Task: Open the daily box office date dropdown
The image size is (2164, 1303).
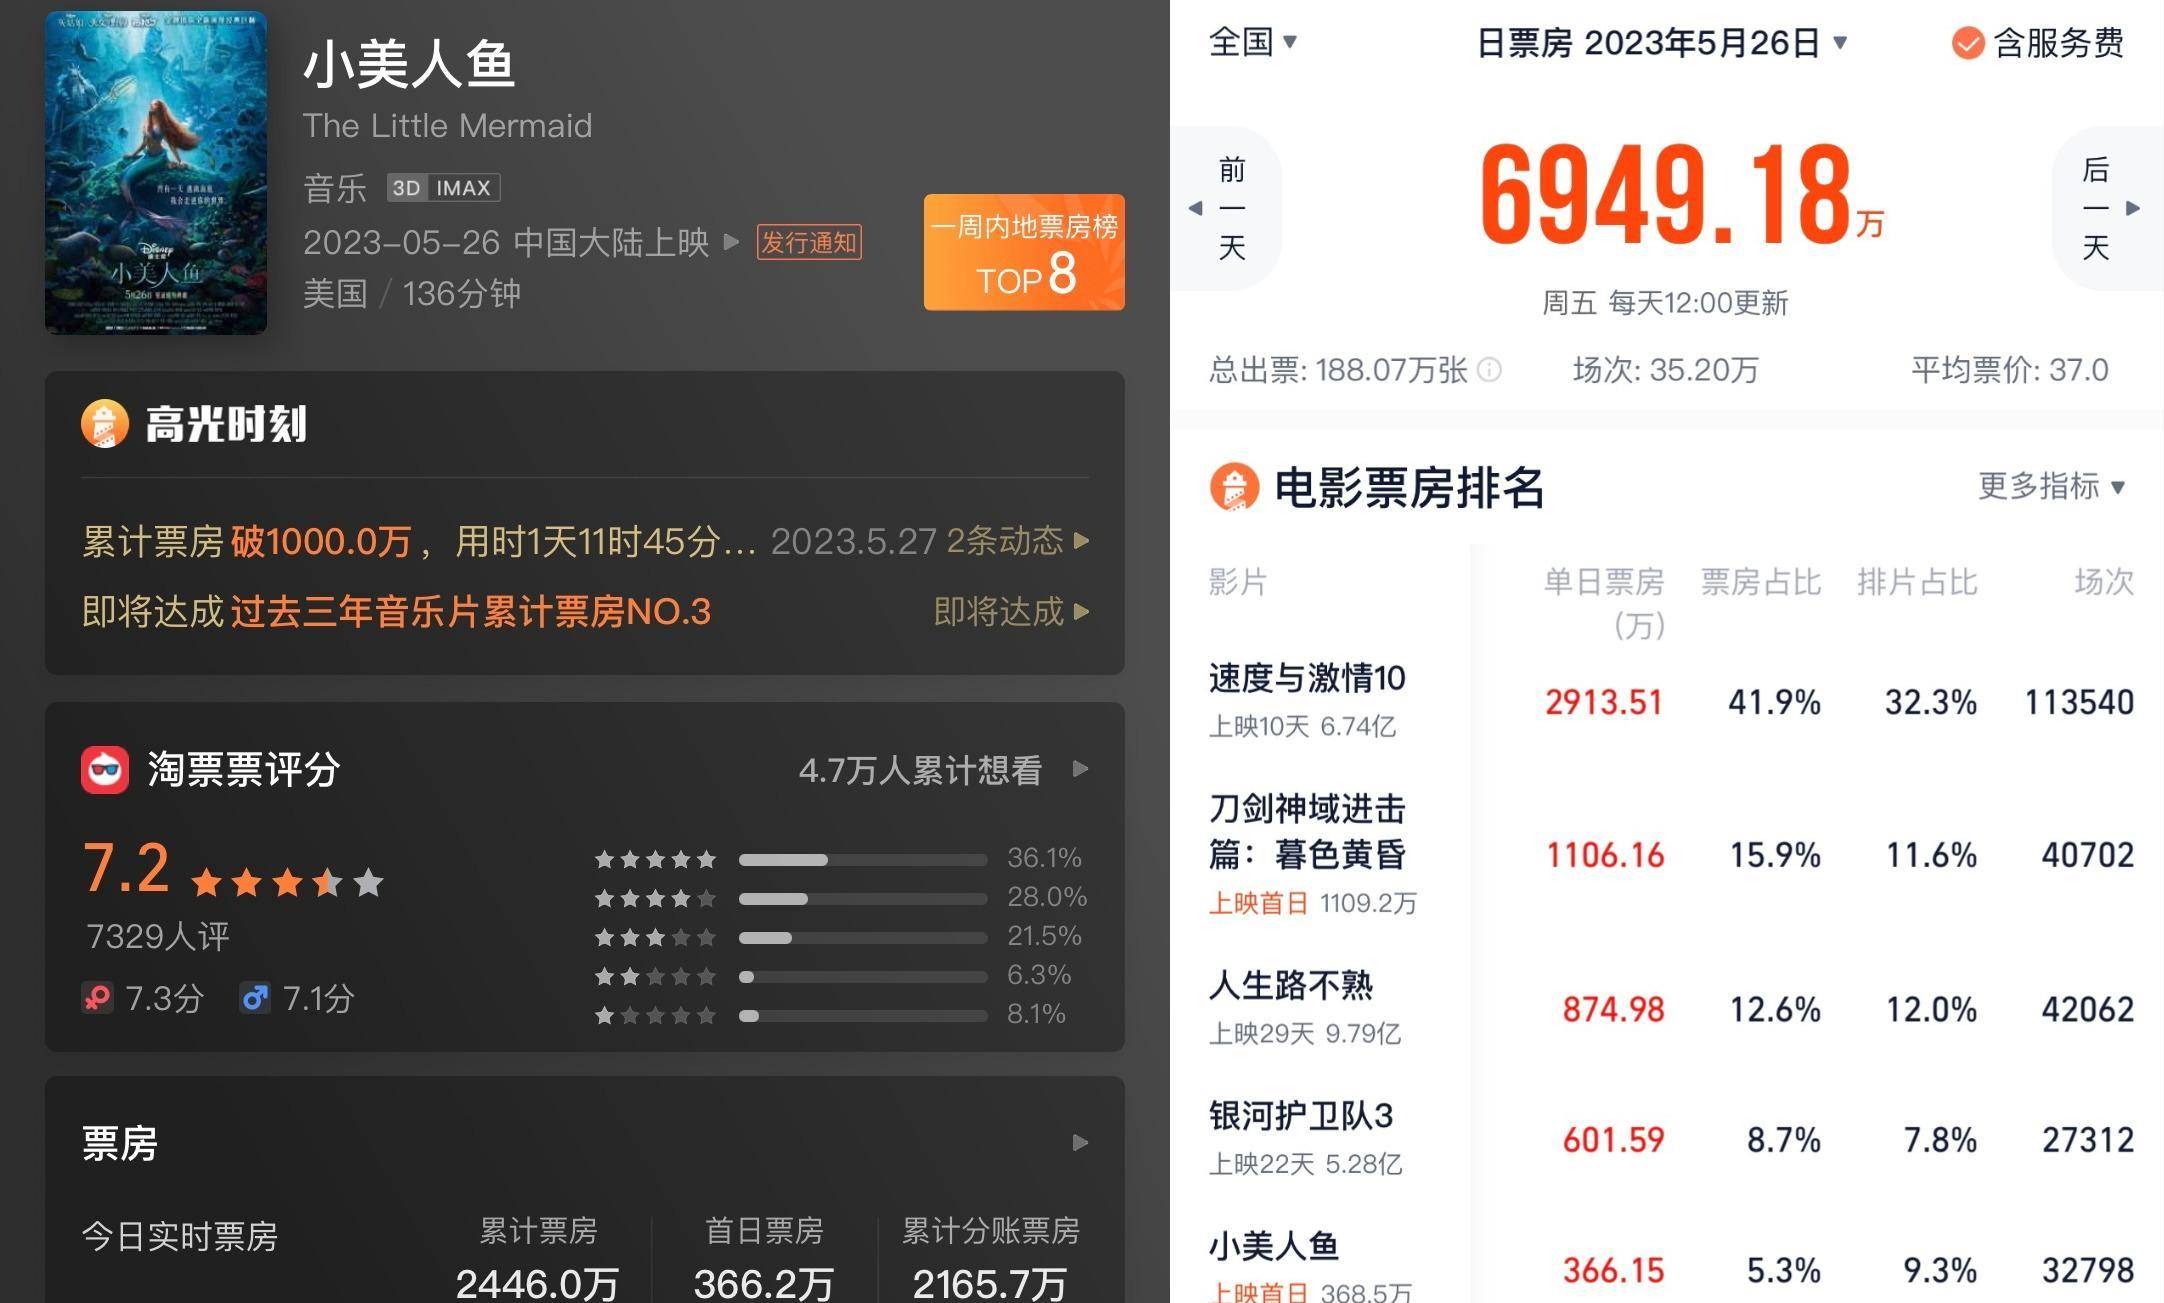Action: pyautogui.click(x=1662, y=43)
